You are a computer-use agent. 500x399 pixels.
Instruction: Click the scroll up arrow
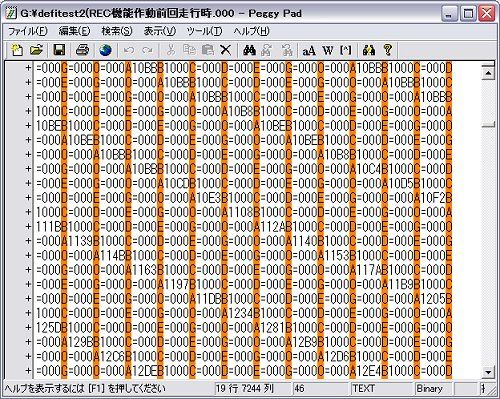(x=488, y=73)
